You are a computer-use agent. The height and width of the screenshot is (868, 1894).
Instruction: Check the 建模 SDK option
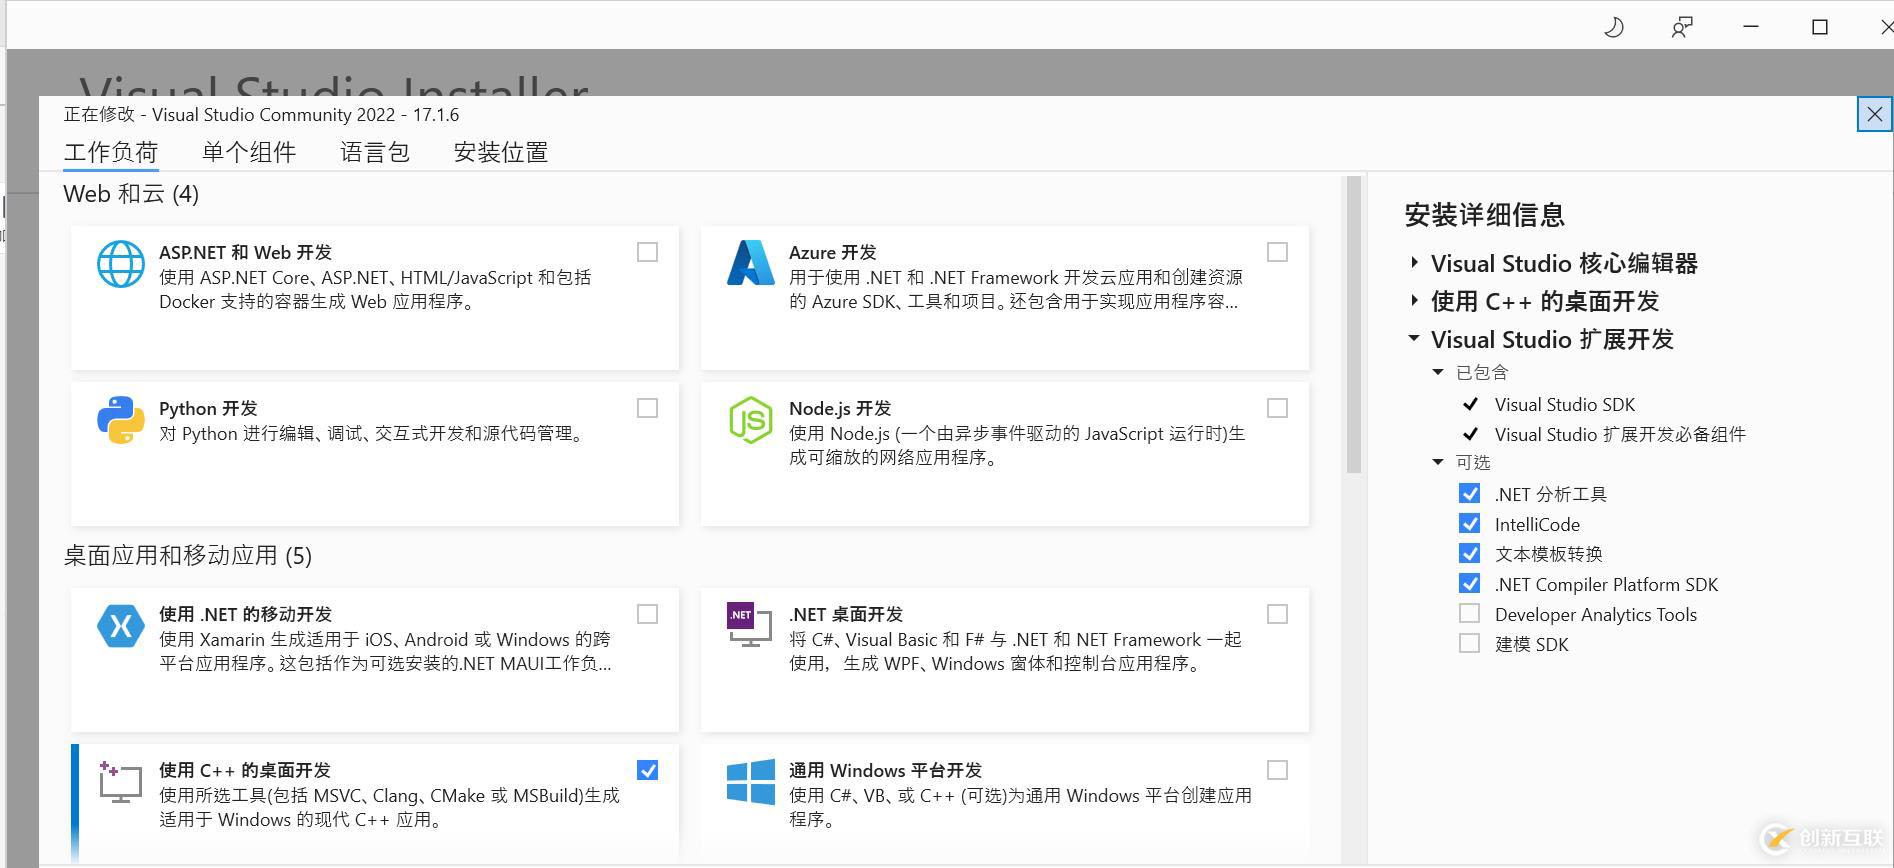(1469, 644)
